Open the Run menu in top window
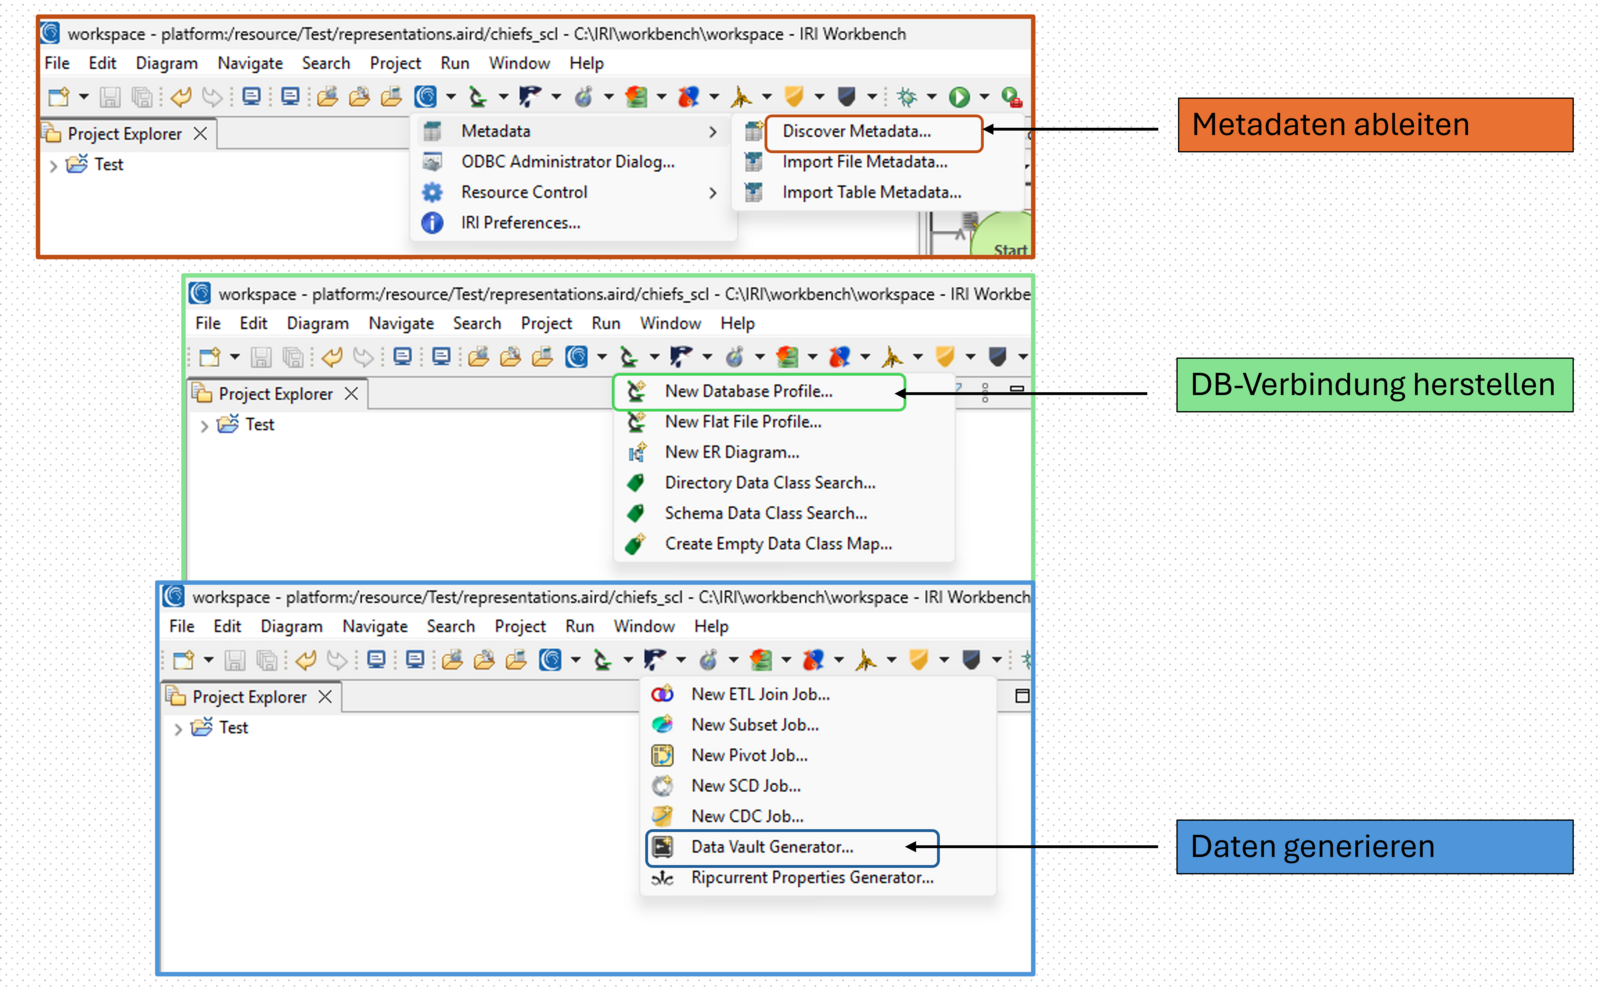 [455, 63]
